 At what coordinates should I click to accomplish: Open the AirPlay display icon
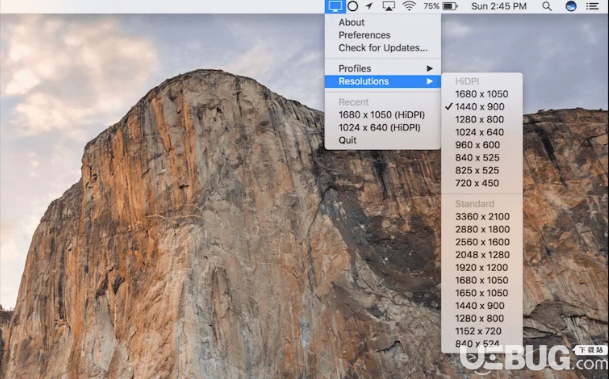[388, 6]
